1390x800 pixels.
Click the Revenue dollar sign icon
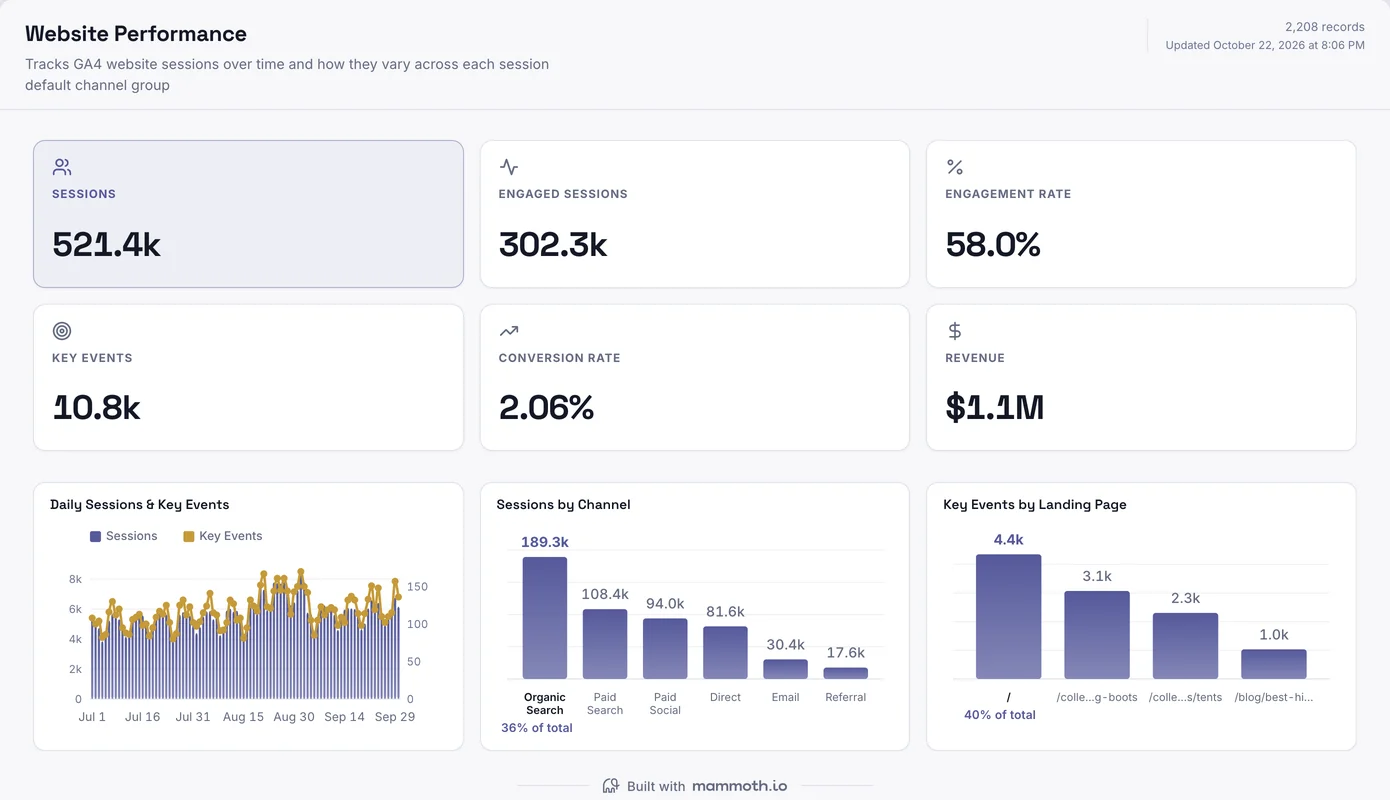pos(955,331)
